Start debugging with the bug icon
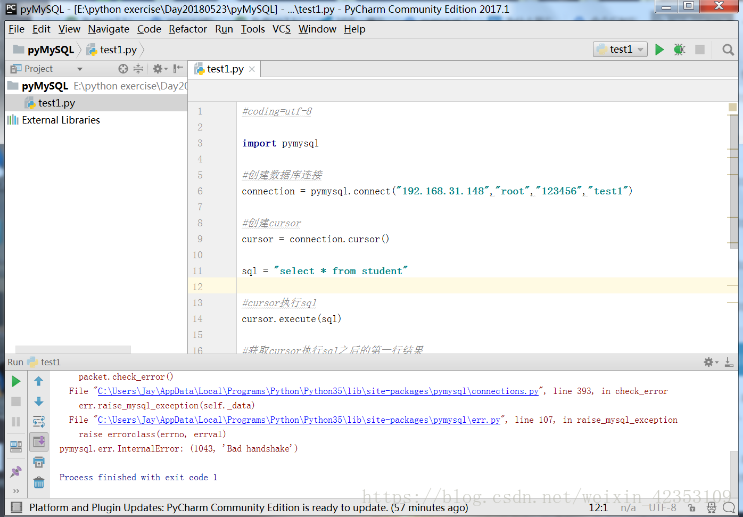The width and height of the screenshot is (743, 517). pyautogui.click(x=679, y=49)
